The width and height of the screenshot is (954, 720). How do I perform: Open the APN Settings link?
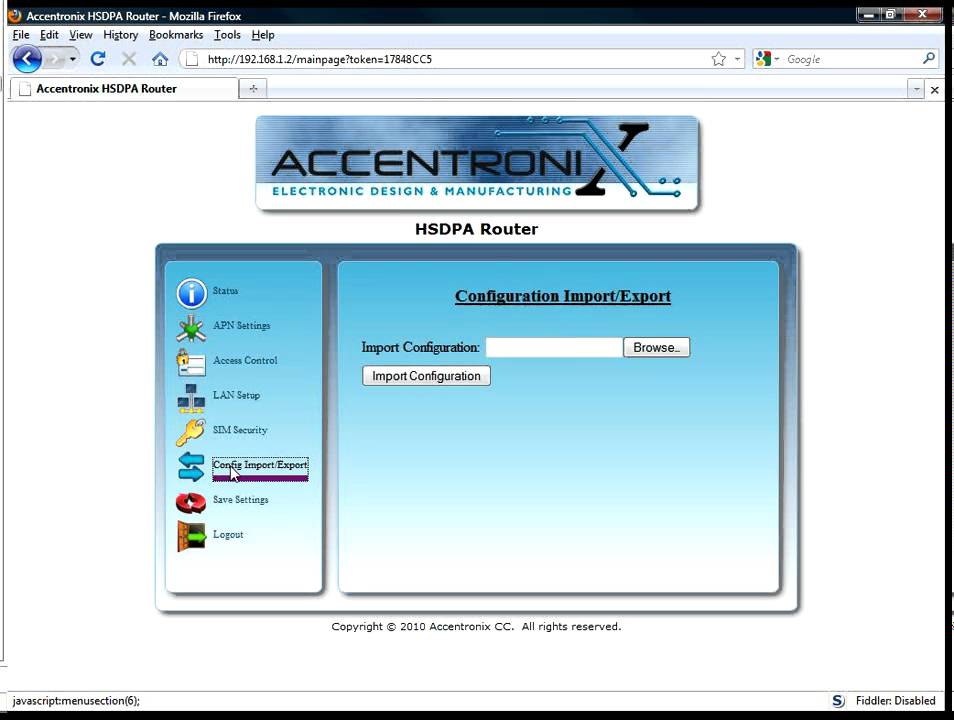click(242, 326)
